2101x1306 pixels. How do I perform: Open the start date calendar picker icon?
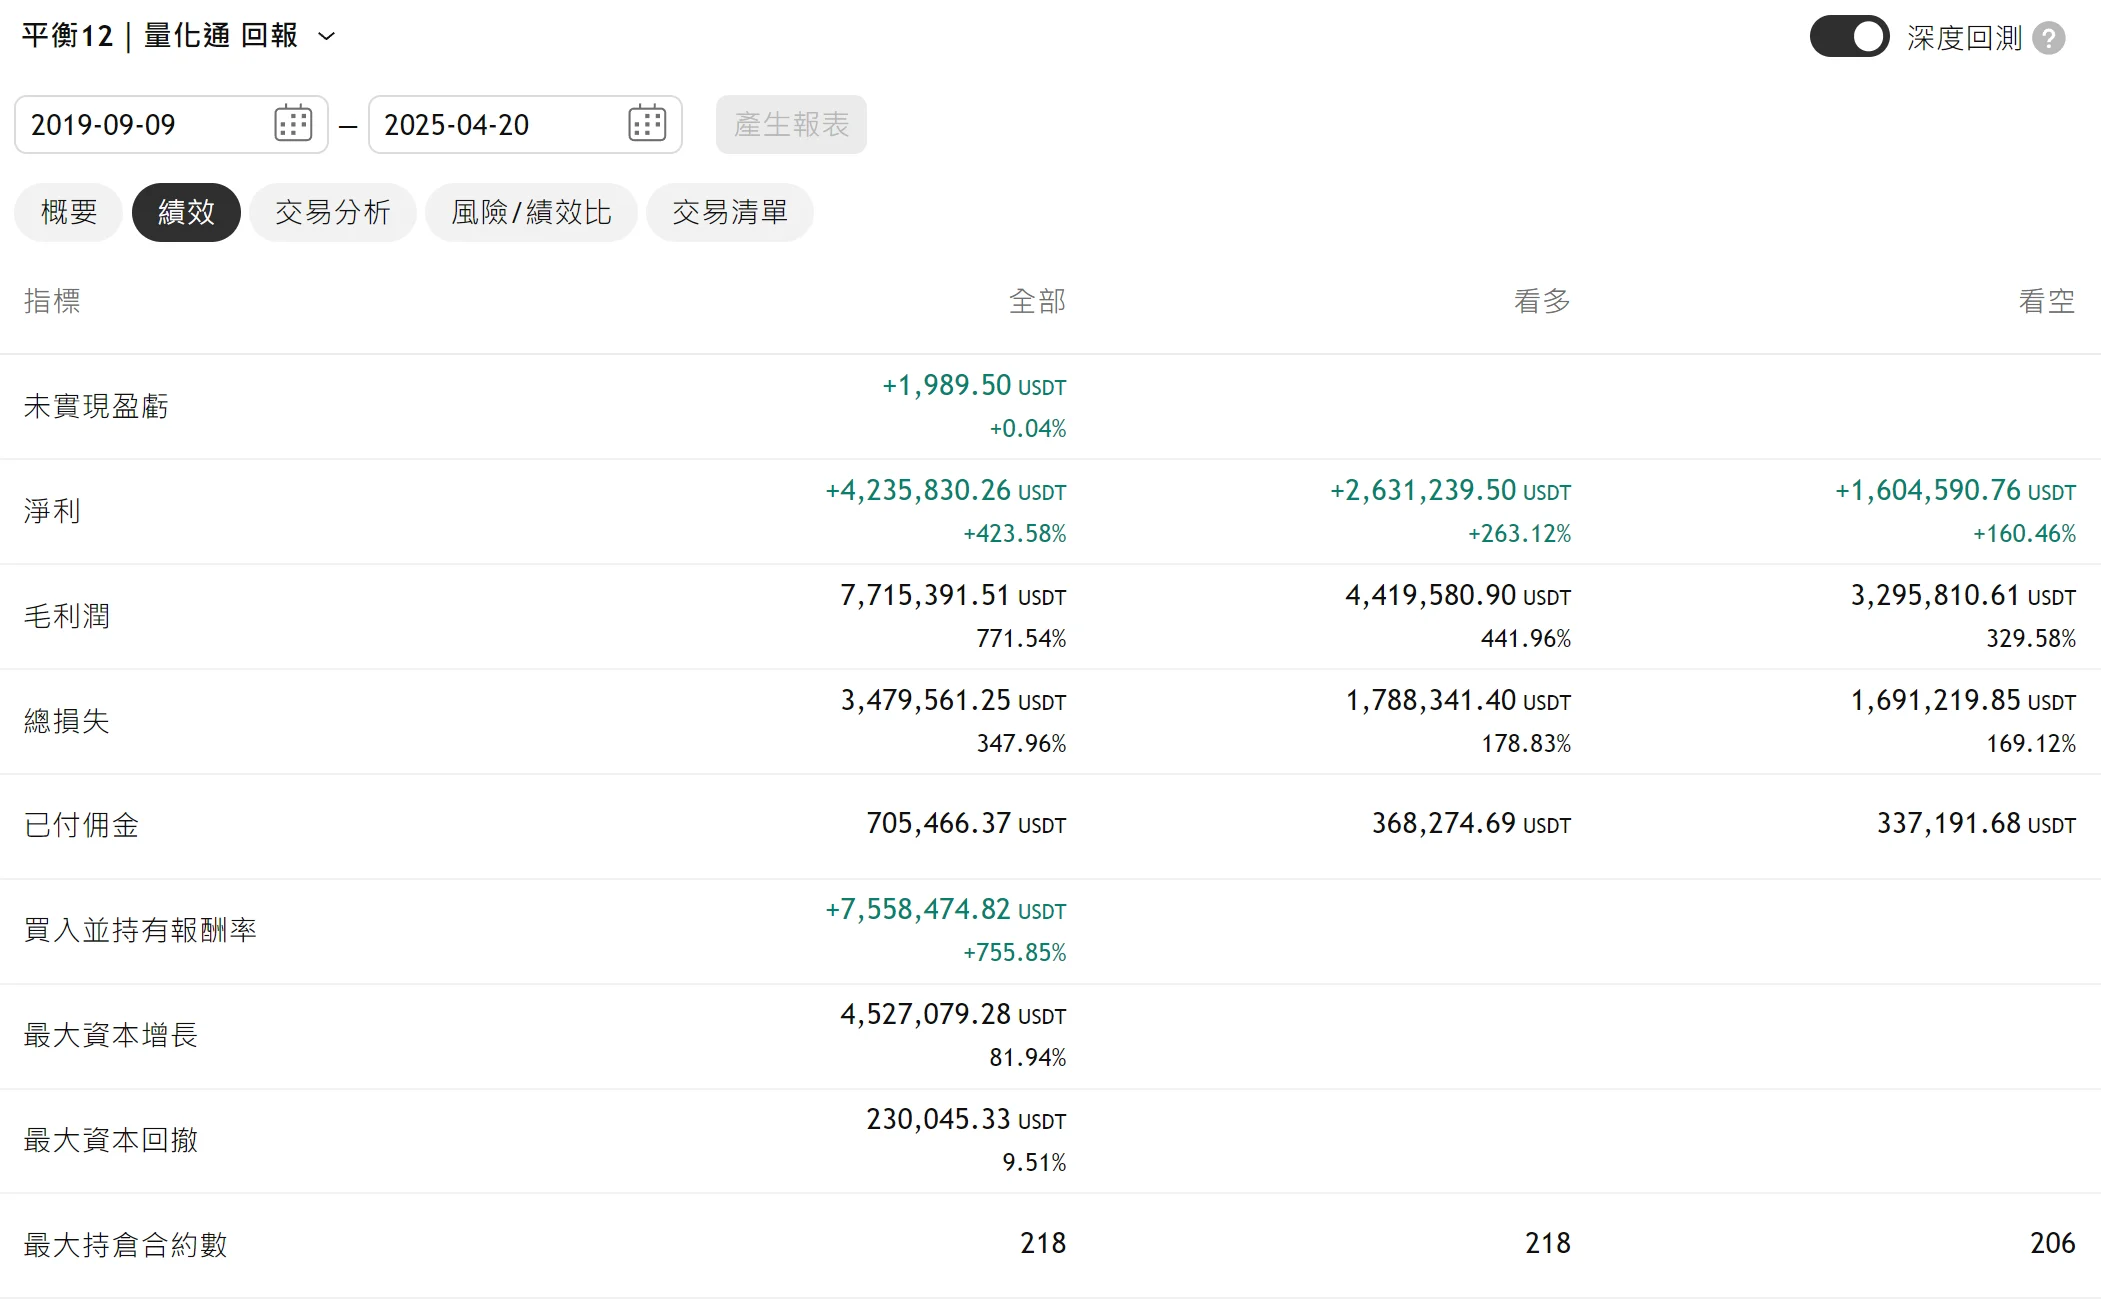click(x=293, y=124)
